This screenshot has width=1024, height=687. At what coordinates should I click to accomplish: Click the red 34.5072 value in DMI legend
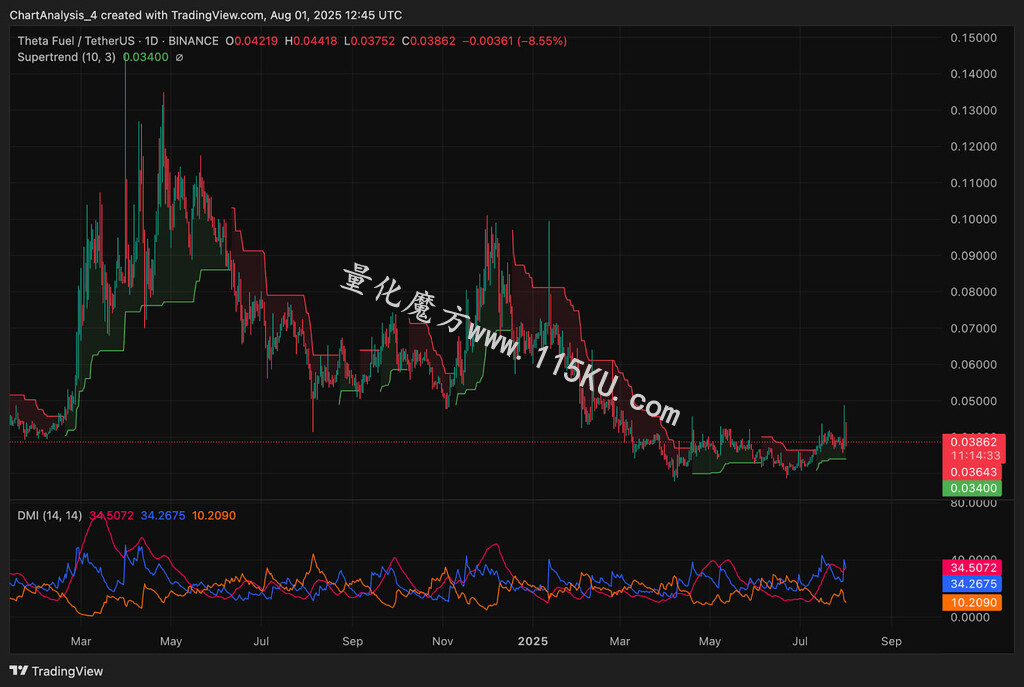point(111,515)
